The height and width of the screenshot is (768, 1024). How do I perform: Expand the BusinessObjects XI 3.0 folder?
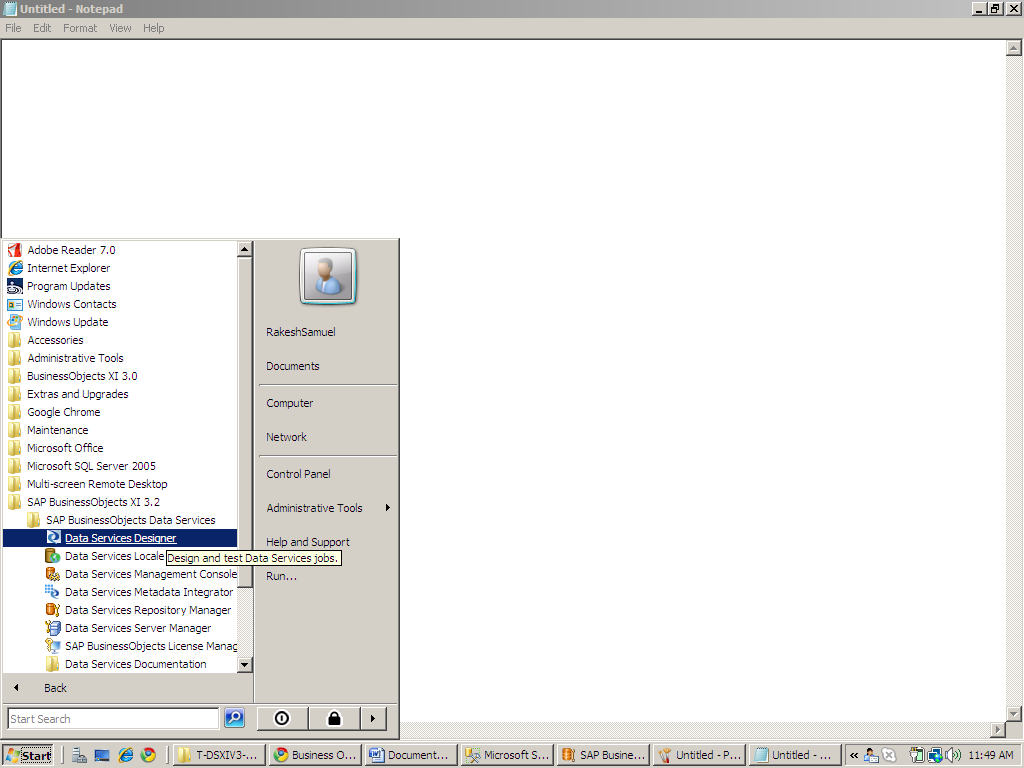coord(82,376)
